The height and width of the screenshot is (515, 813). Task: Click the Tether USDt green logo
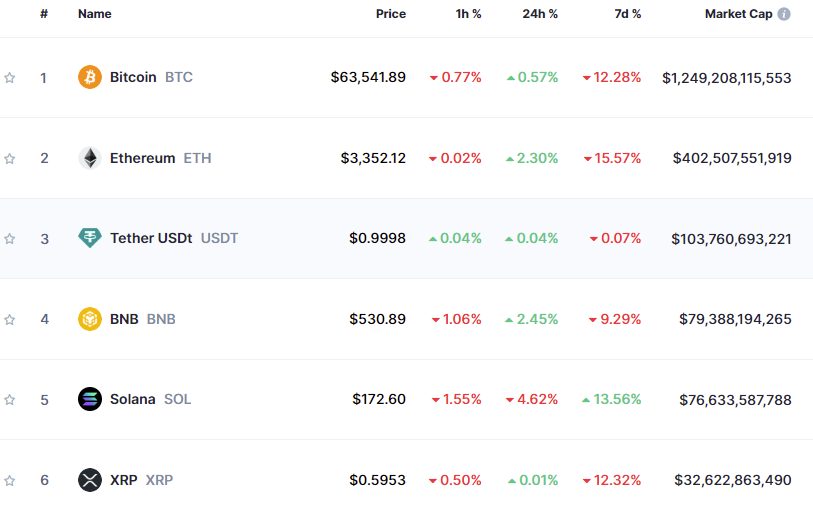coord(90,238)
